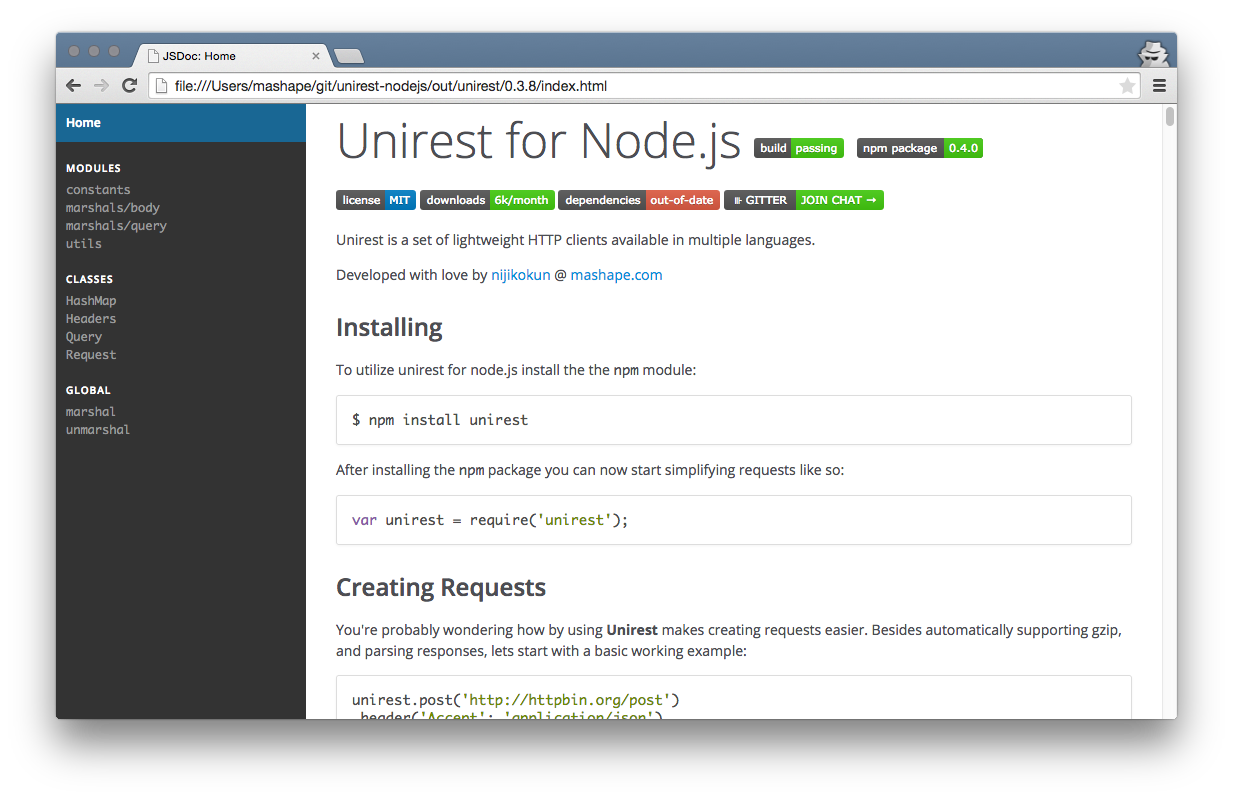Click the unirest.post httpbin code line
The width and height of the screenshot is (1233, 799).
tap(516, 700)
